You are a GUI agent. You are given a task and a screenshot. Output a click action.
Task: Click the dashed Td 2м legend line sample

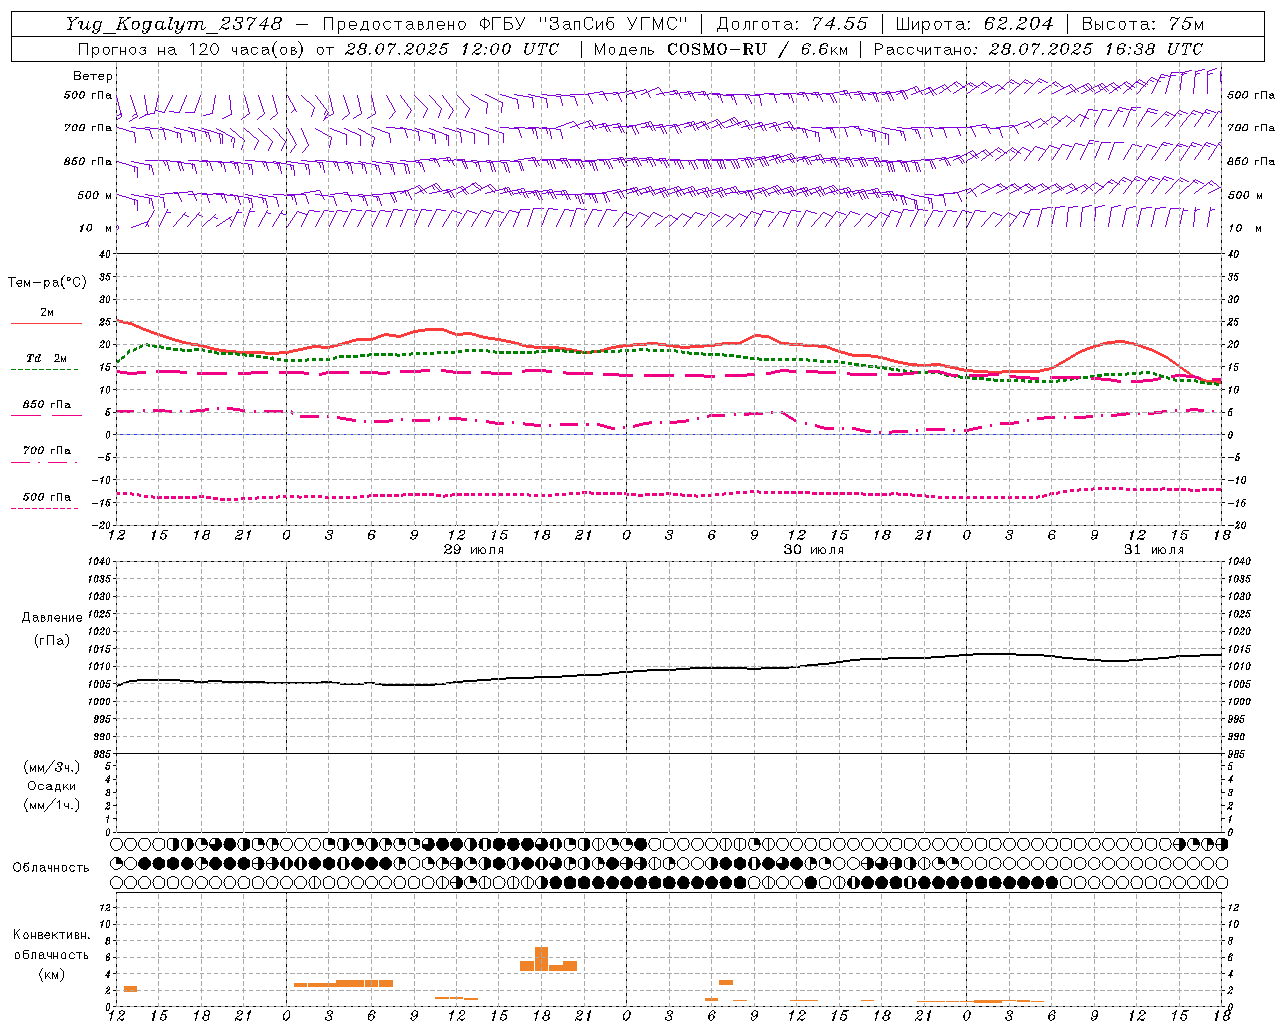click(45, 370)
